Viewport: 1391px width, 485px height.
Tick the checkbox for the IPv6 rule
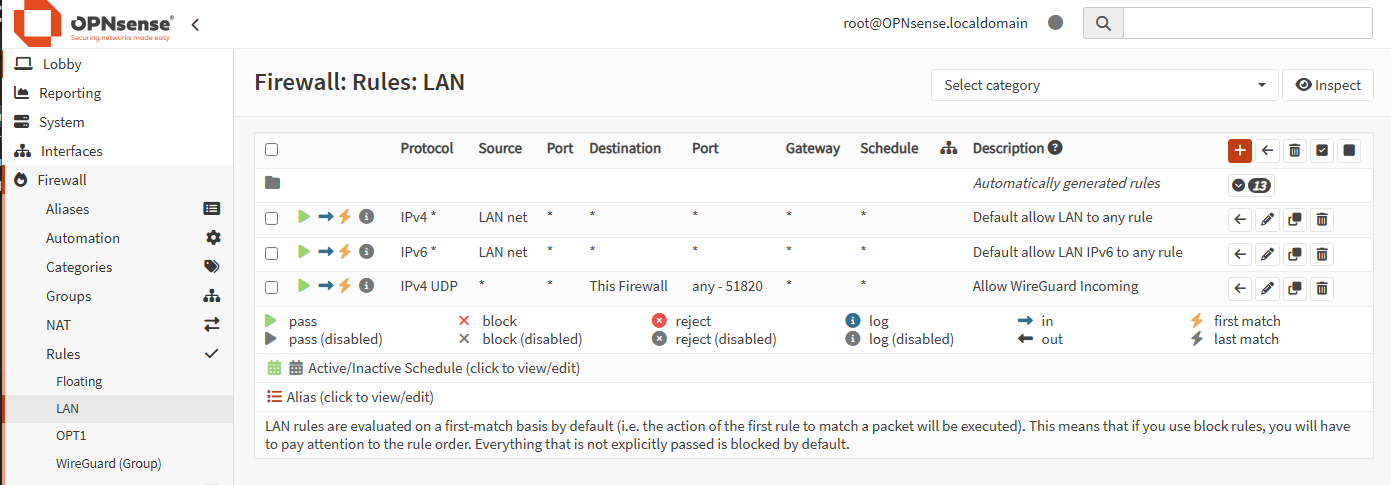pos(272,253)
